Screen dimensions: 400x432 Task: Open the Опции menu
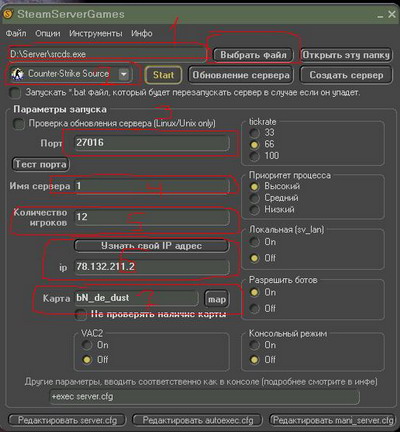tap(48, 33)
